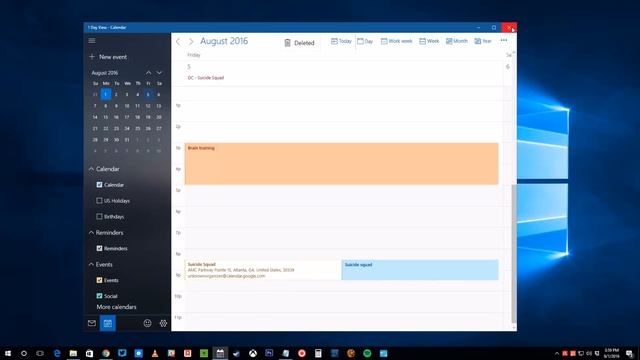Open Spotify from taskbar
Screen dimensions: 640x360
(367, 353)
